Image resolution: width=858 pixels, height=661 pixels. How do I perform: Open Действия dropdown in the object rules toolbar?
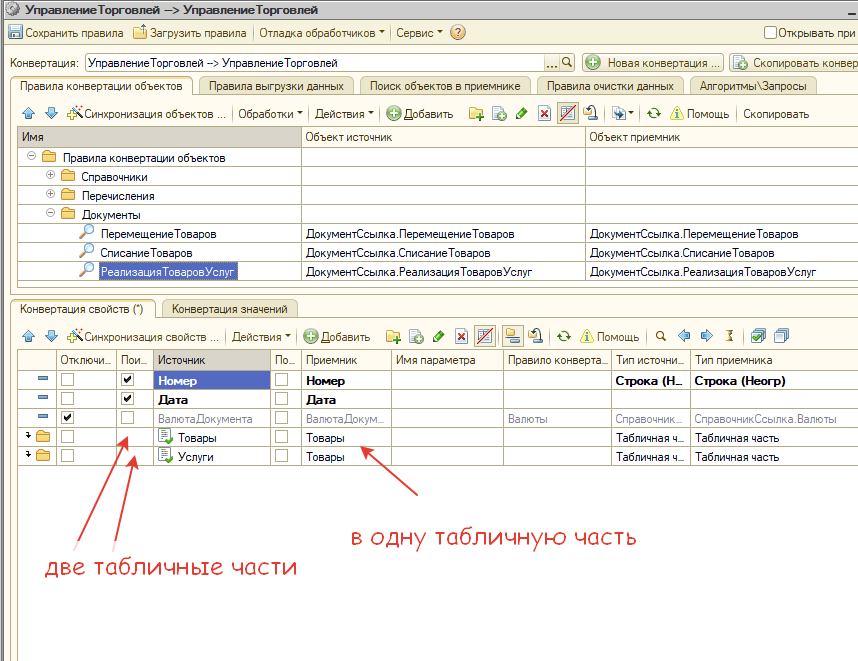point(344,114)
